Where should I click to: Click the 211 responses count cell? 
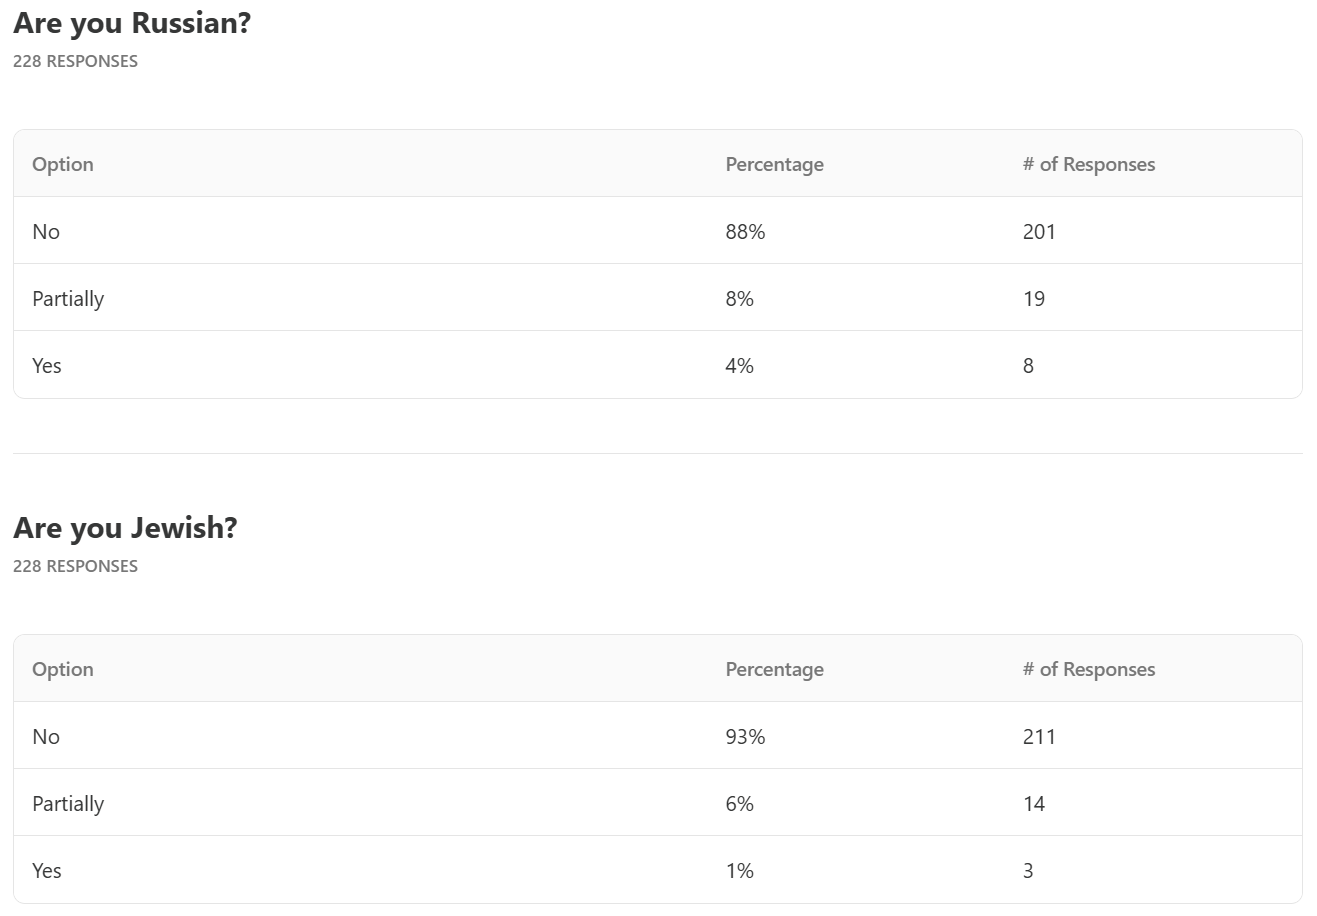point(1039,737)
